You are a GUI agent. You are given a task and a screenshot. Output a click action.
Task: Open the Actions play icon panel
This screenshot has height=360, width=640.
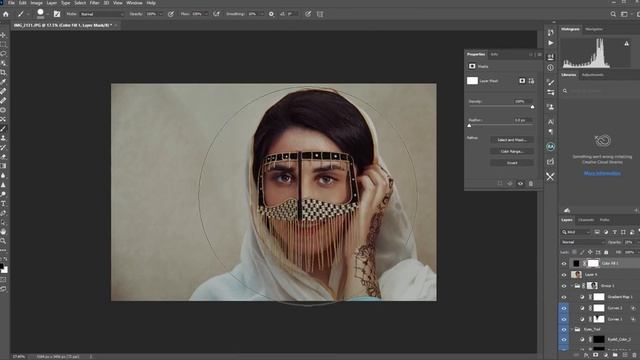point(551,43)
